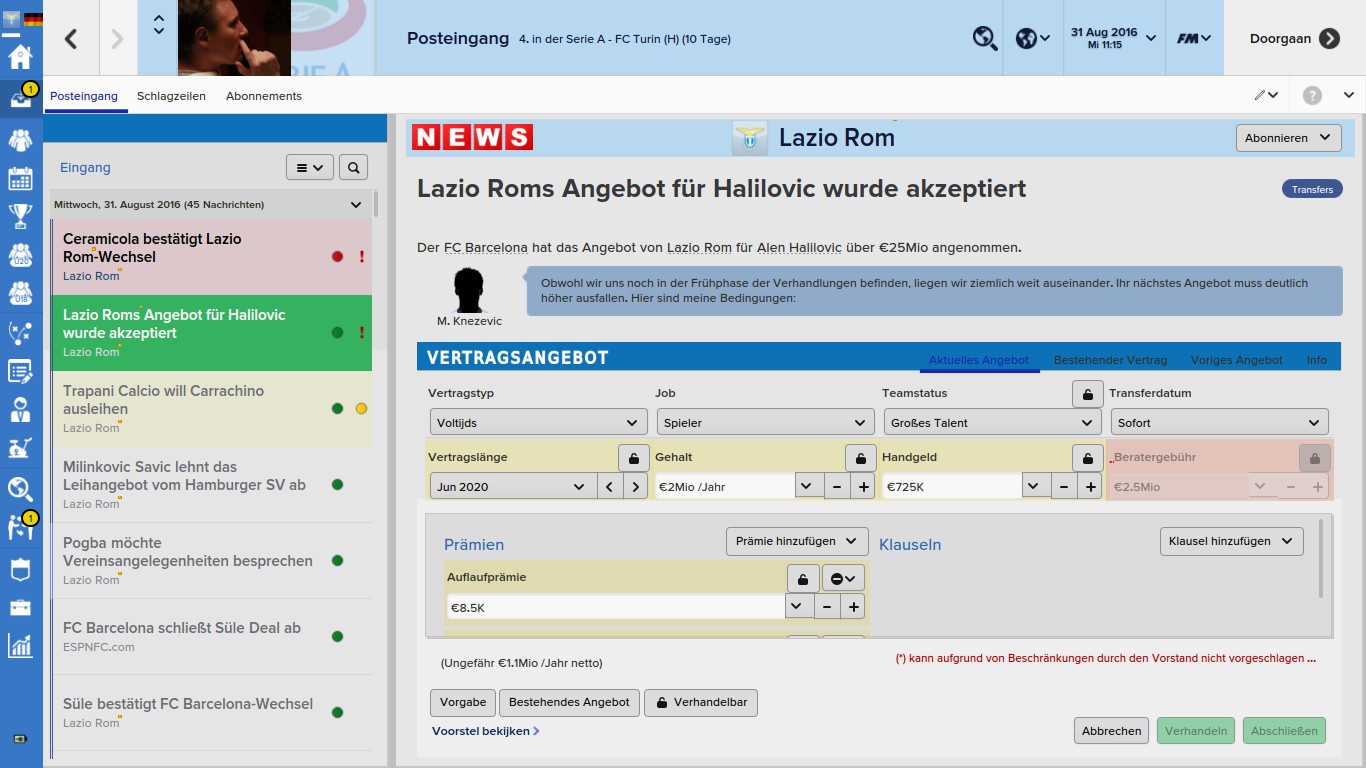This screenshot has width=1366, height=768.
Task: Click the Abbrechen button
Action: 1111,730
